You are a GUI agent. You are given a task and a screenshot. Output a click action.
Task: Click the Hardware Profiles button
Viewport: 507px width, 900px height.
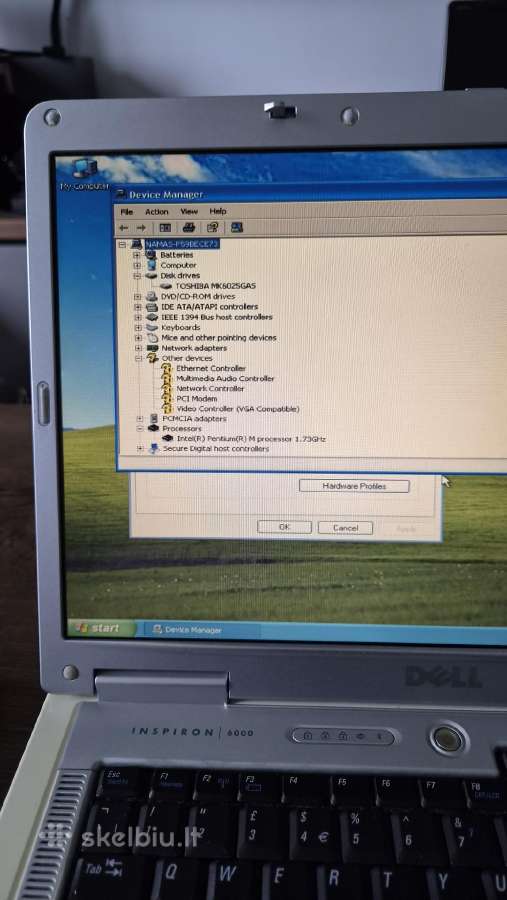[x=354, y=486]
